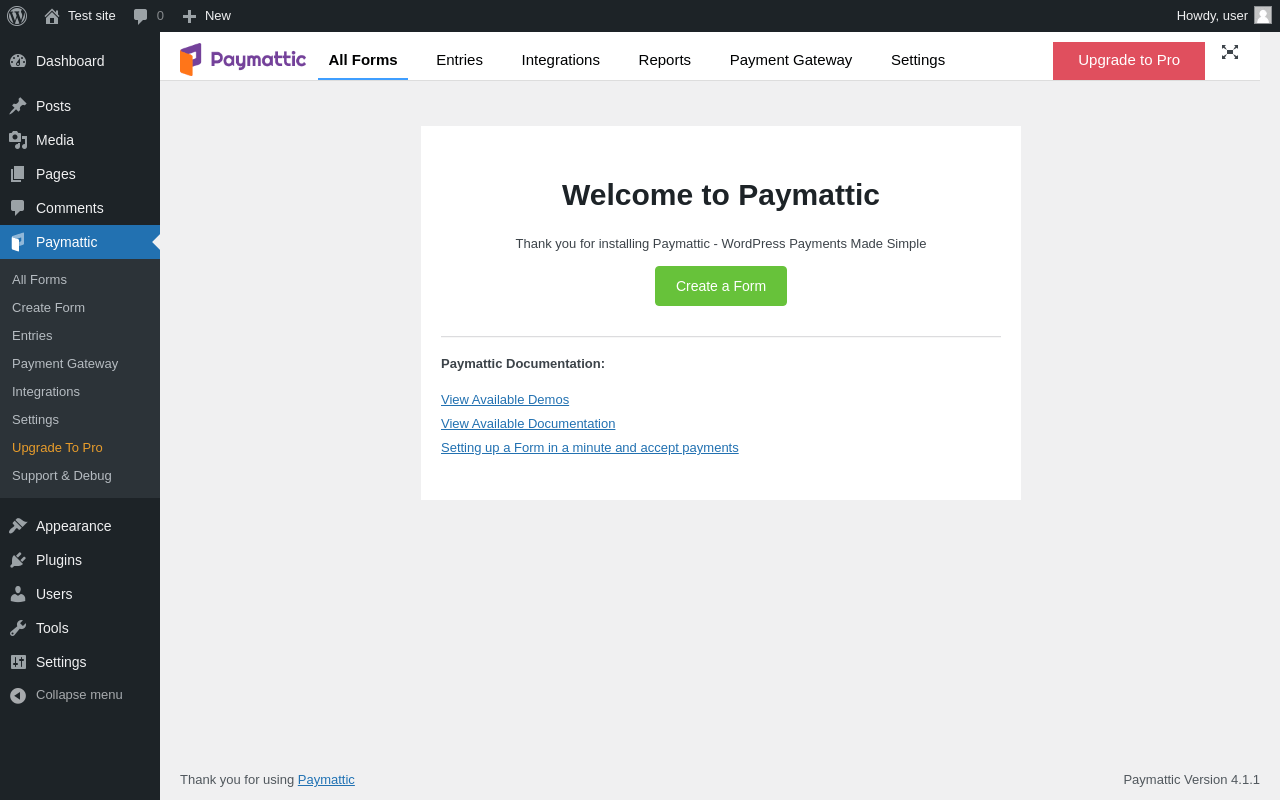Click the plus icon beside New

189,16
